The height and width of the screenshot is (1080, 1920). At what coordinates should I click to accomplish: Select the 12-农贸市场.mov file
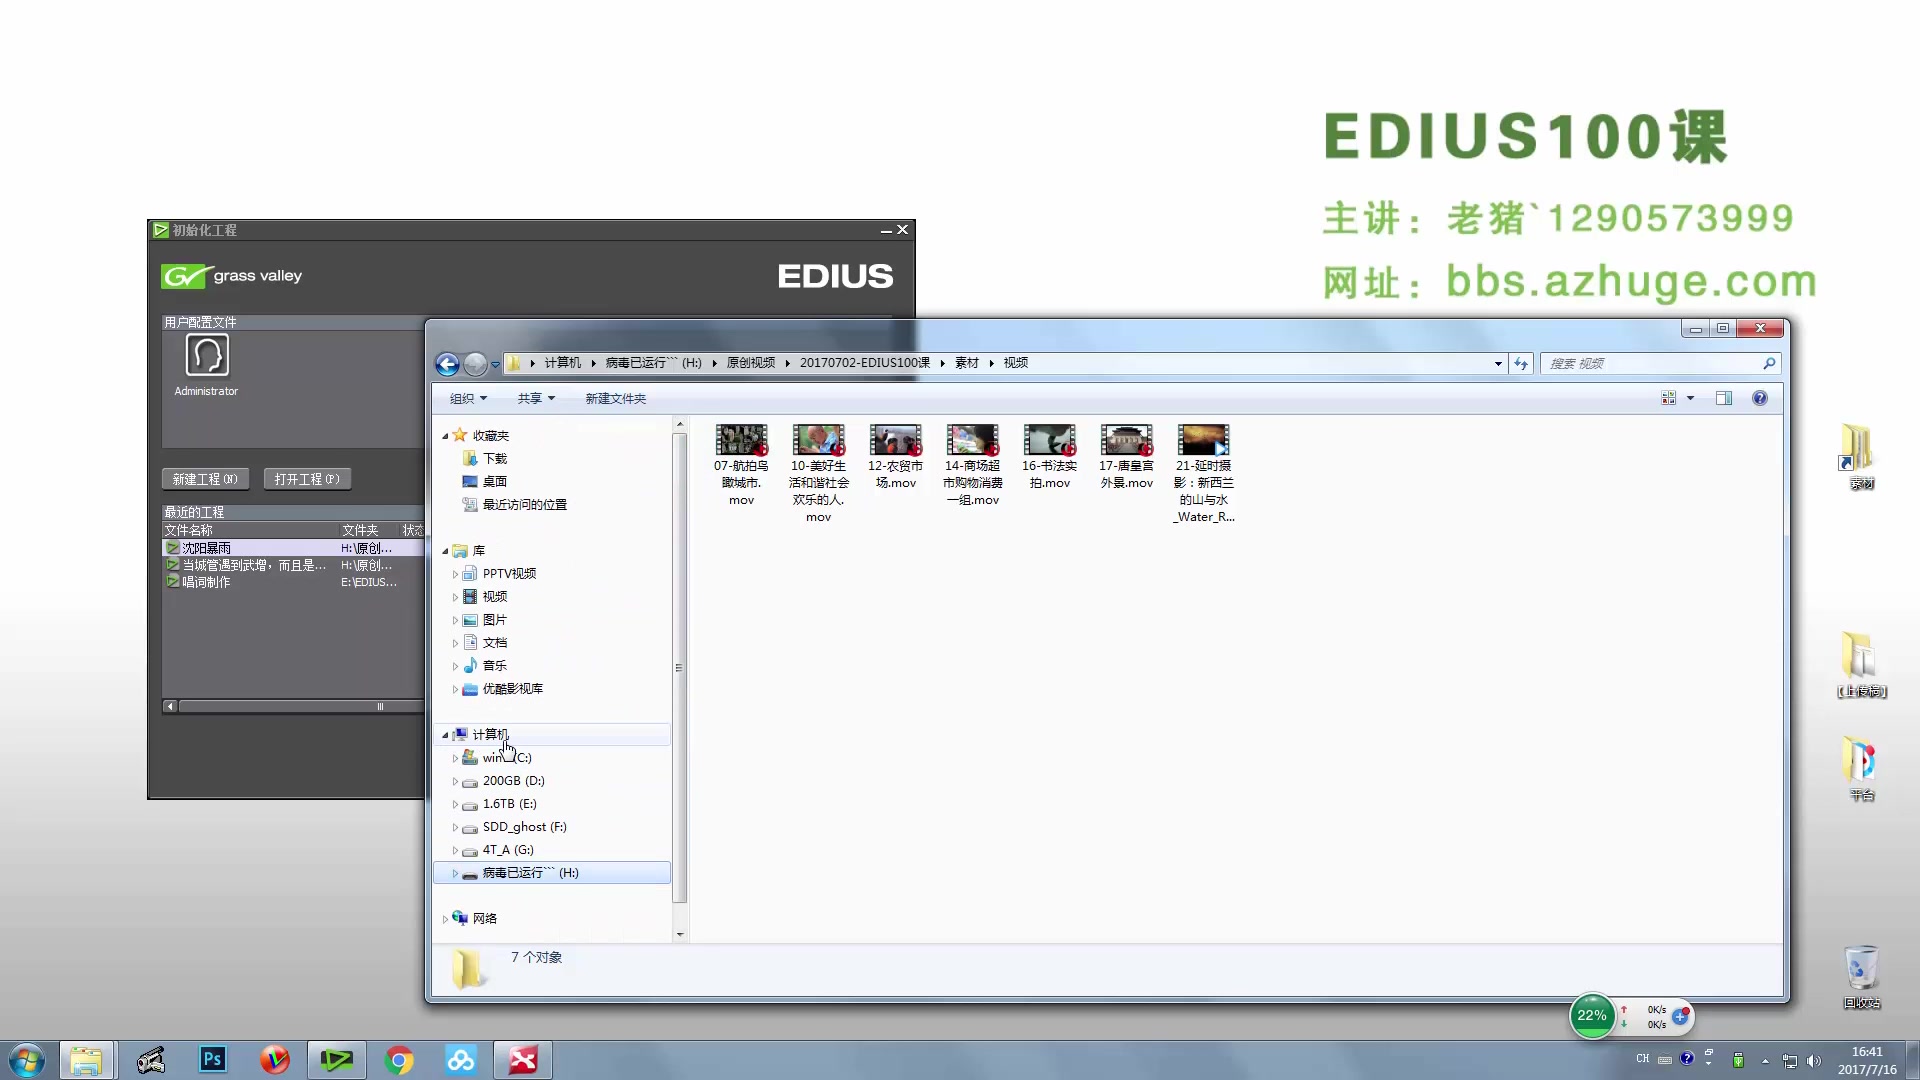click(895, 456)
